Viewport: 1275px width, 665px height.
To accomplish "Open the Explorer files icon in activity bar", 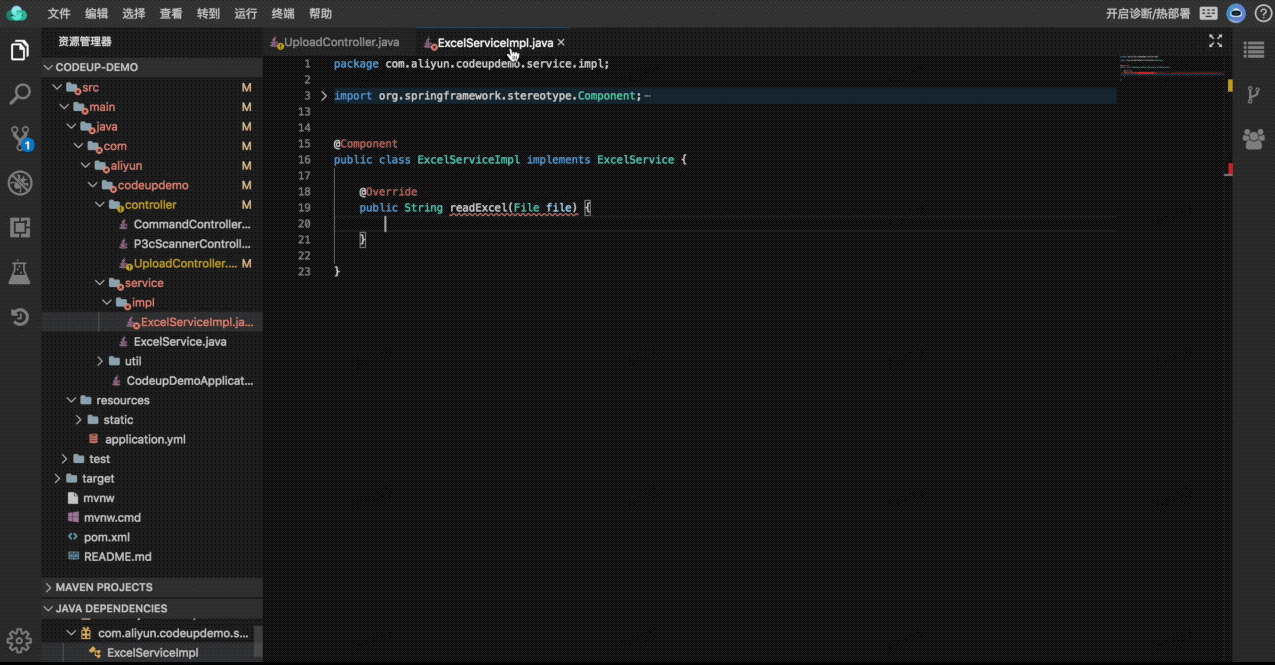I will pyautogui.click(x=19, y=51).
